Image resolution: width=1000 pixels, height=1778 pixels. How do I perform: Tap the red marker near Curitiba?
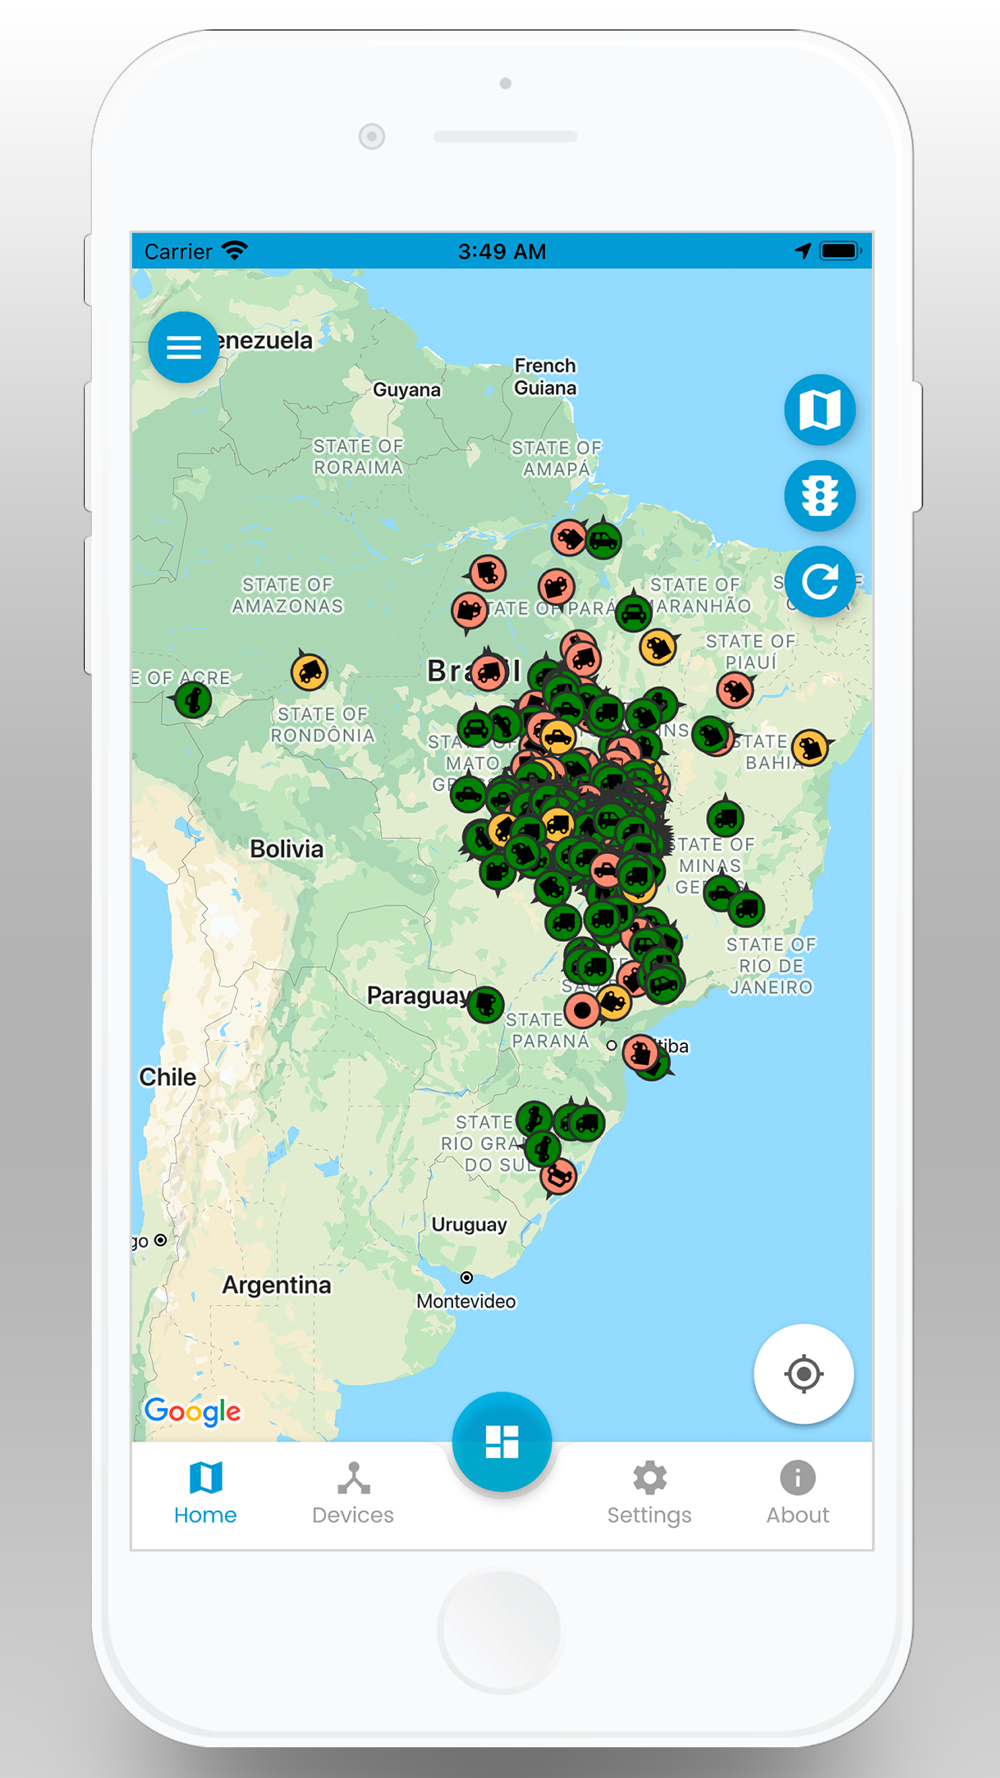[640, 1052]
